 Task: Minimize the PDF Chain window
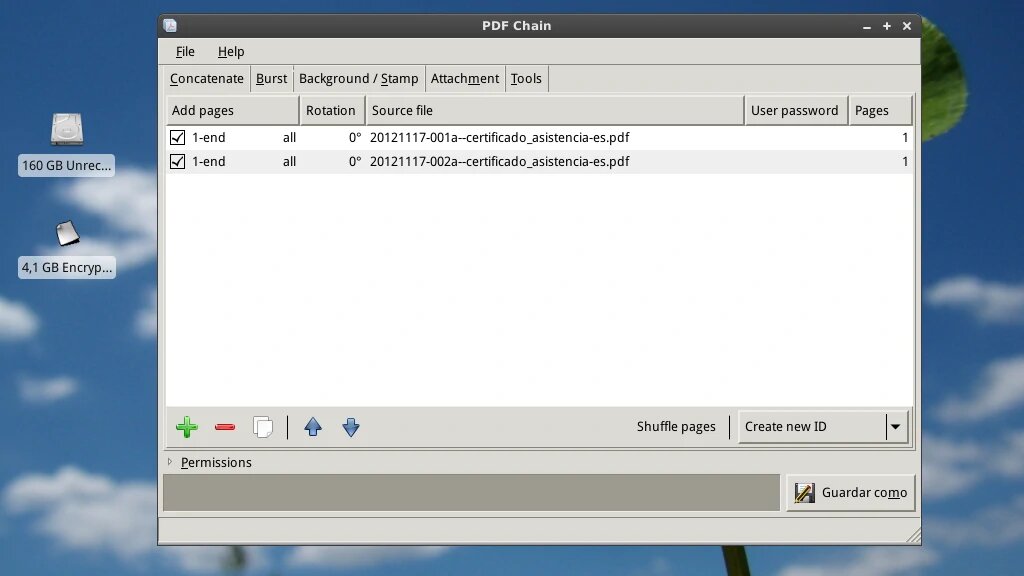click(867, 26)
